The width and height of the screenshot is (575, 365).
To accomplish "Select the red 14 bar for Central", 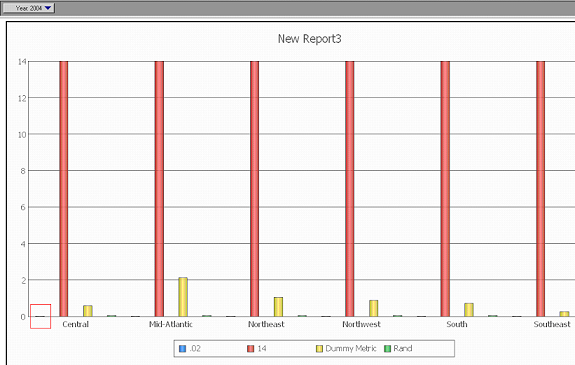I will click(x=64, y=189).
